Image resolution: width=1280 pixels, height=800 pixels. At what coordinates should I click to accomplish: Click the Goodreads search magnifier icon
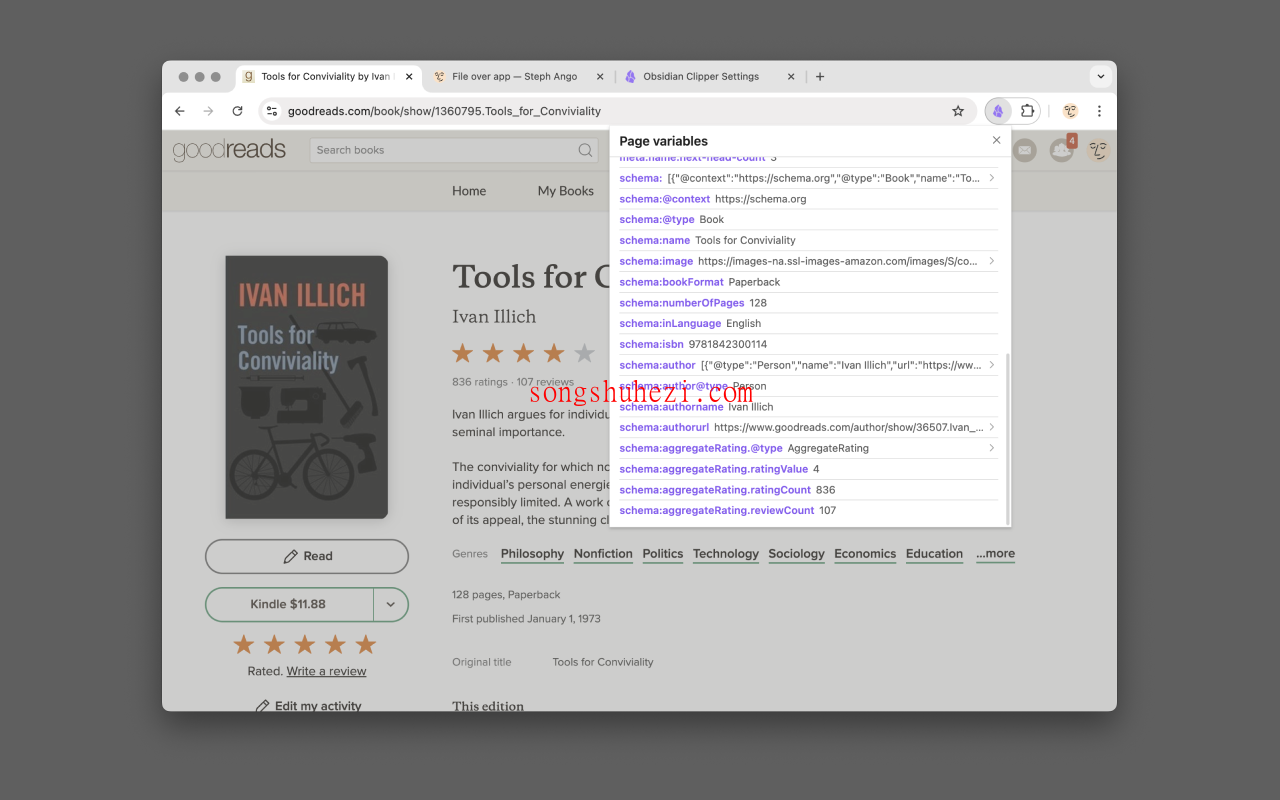[x=585, y=150]
